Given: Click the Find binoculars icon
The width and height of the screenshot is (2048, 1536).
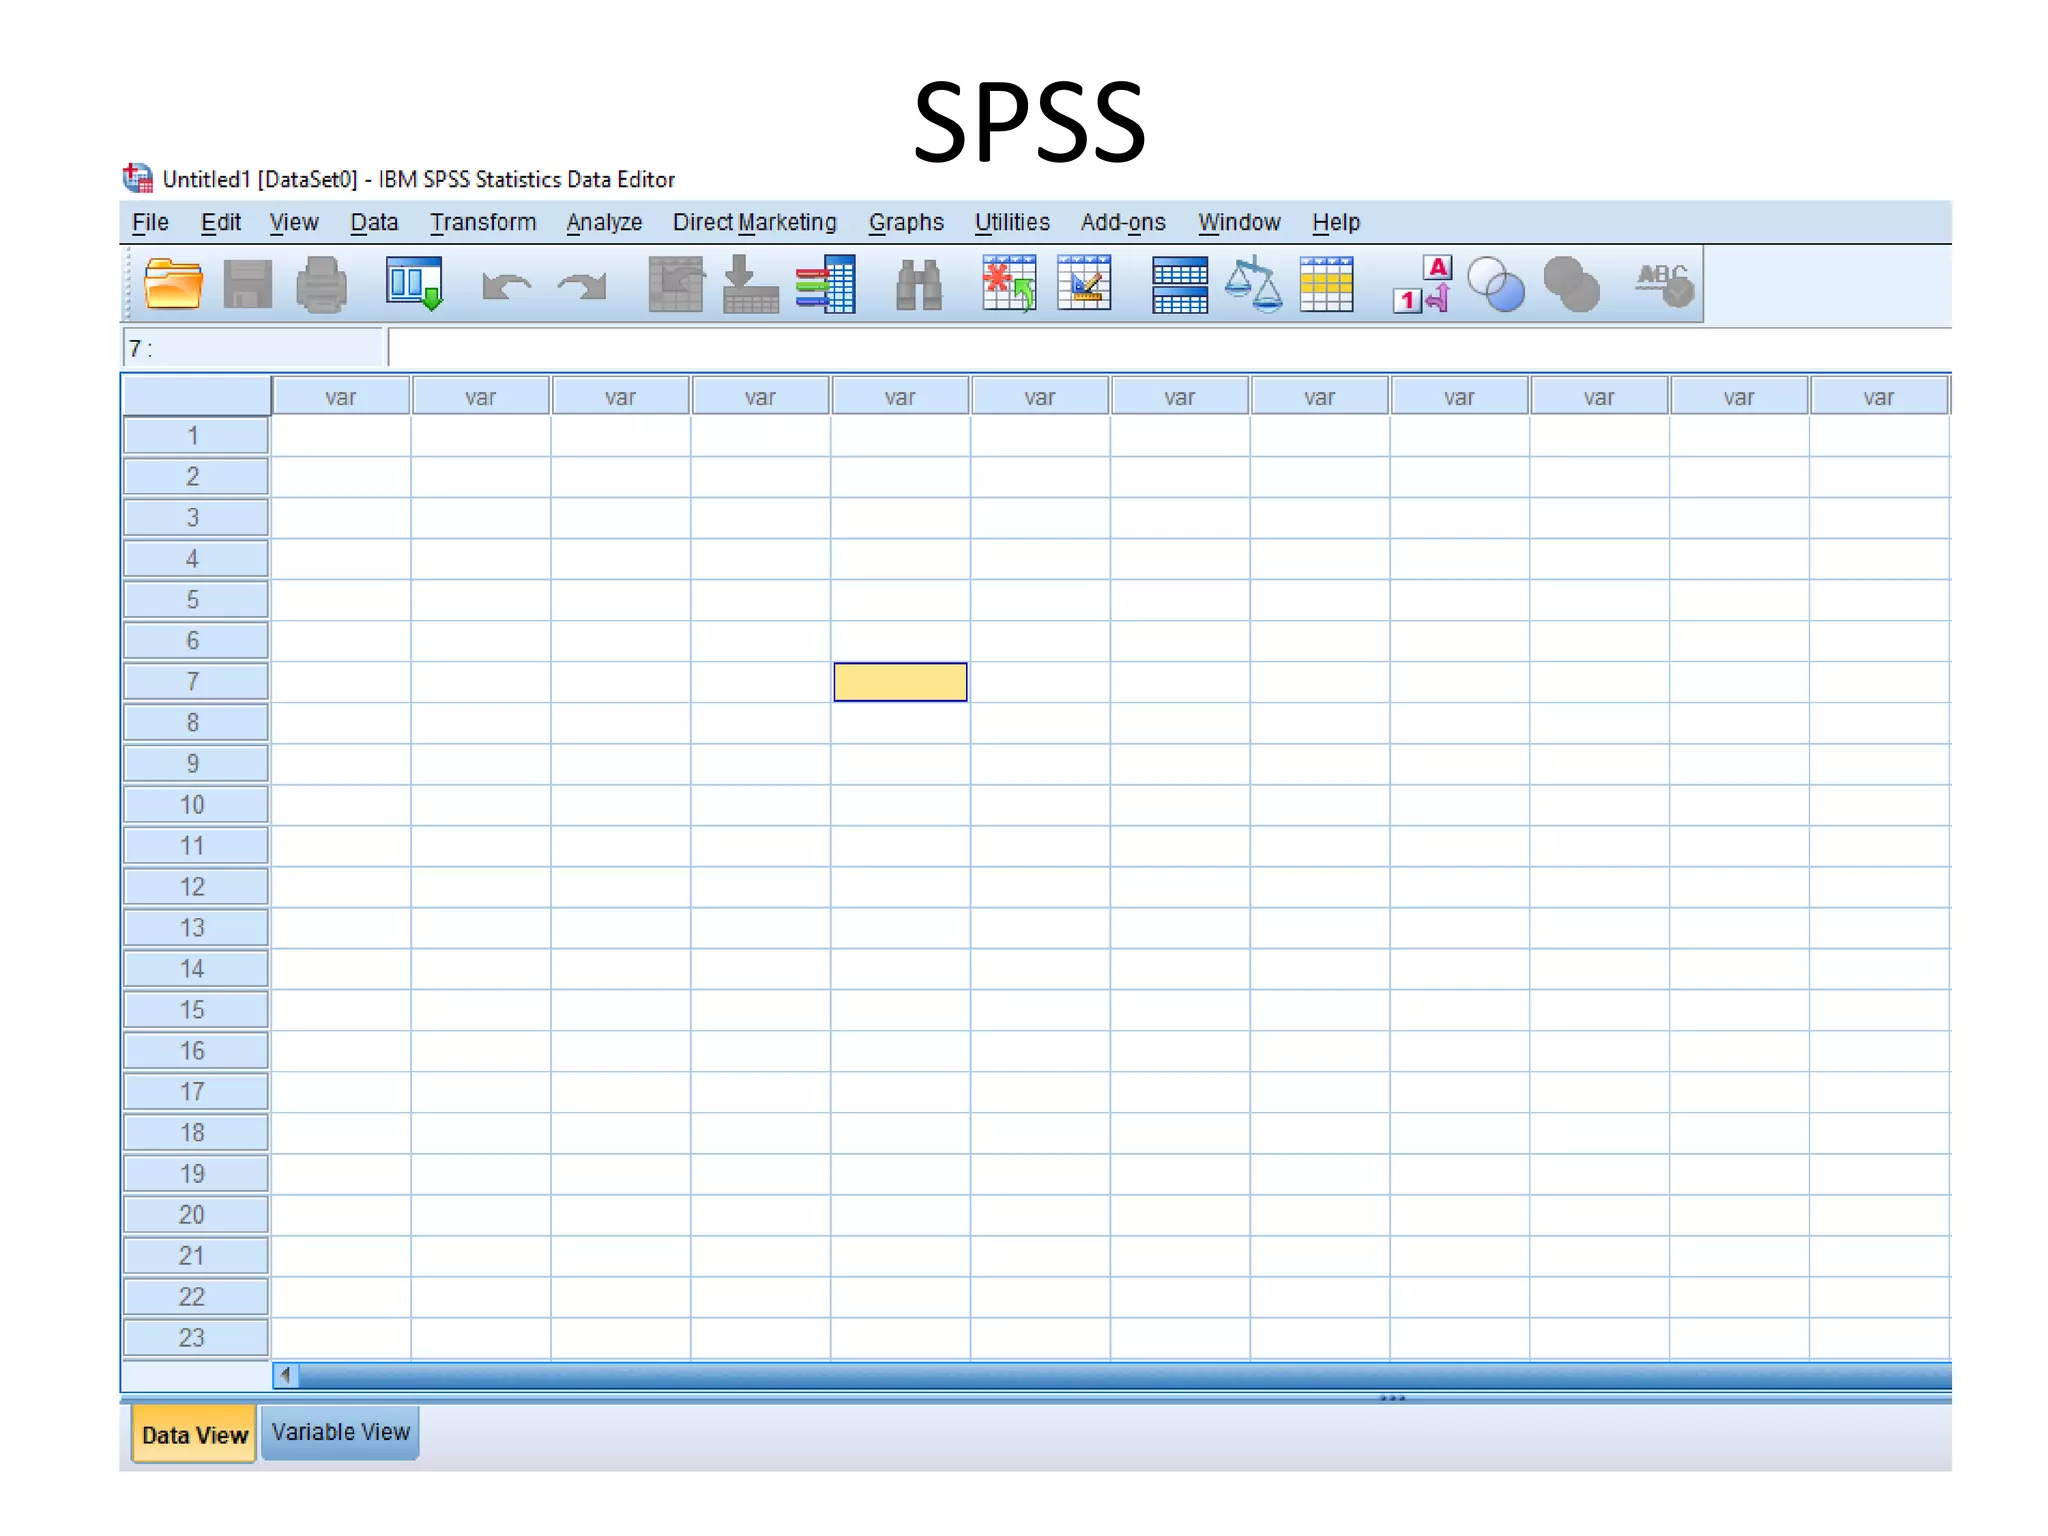Looking at the screenshot, I should coord(918,285).
